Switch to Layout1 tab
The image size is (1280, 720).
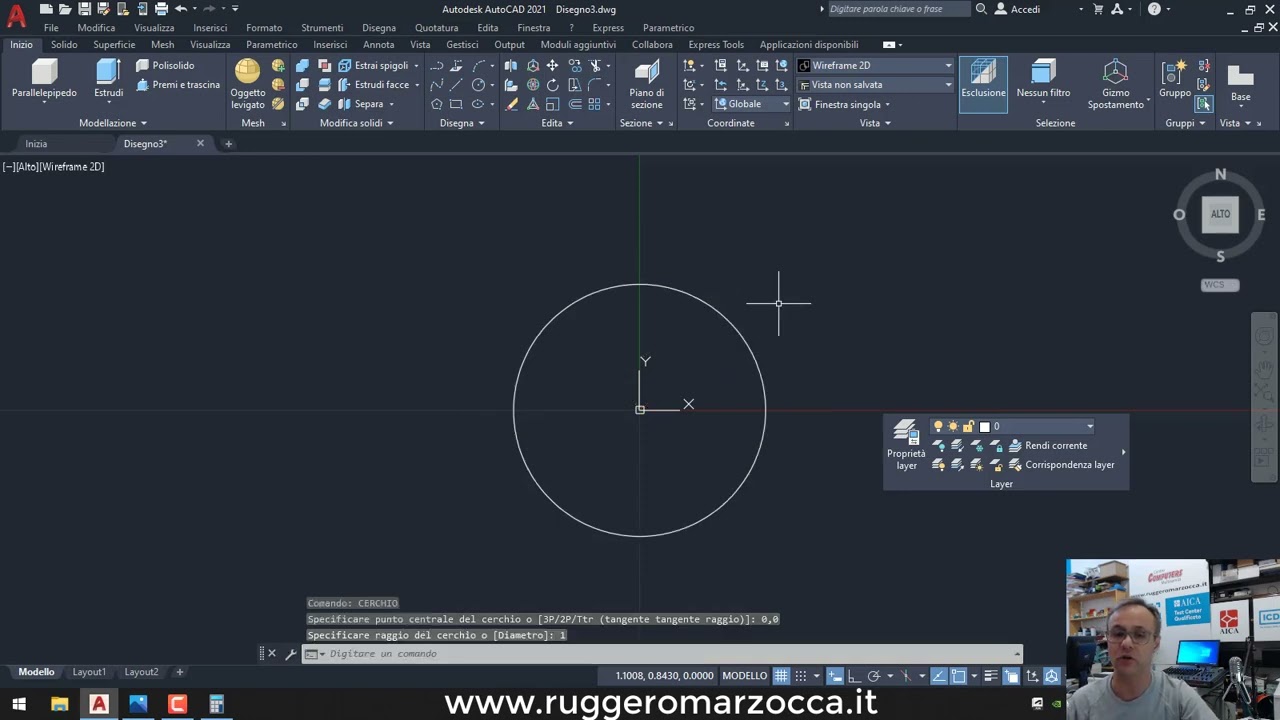(89, 672)
